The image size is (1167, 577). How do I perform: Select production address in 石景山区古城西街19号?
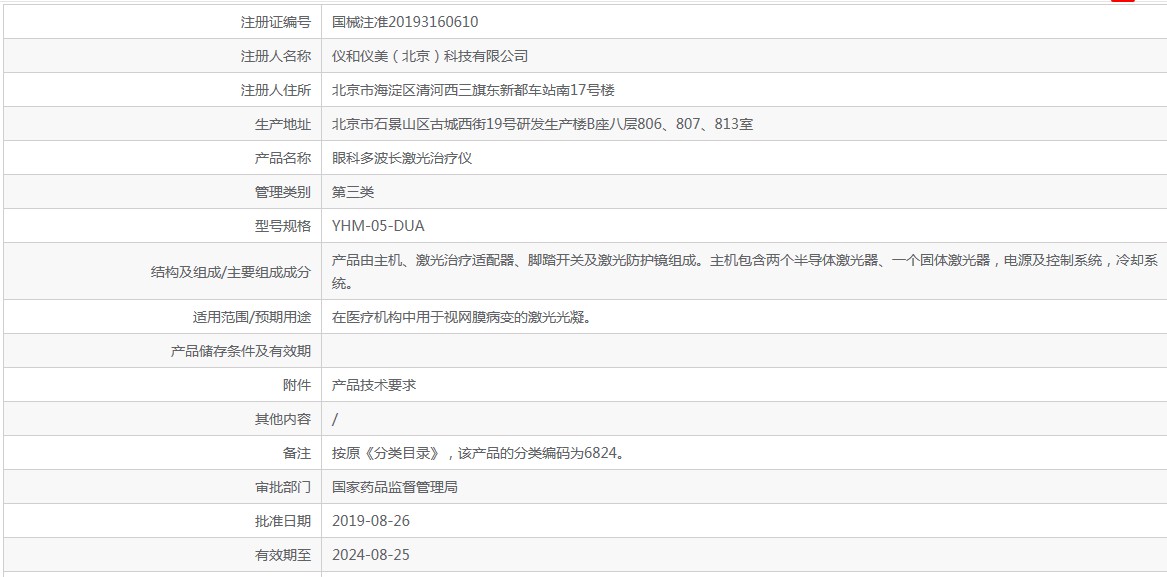click(542, 124)
